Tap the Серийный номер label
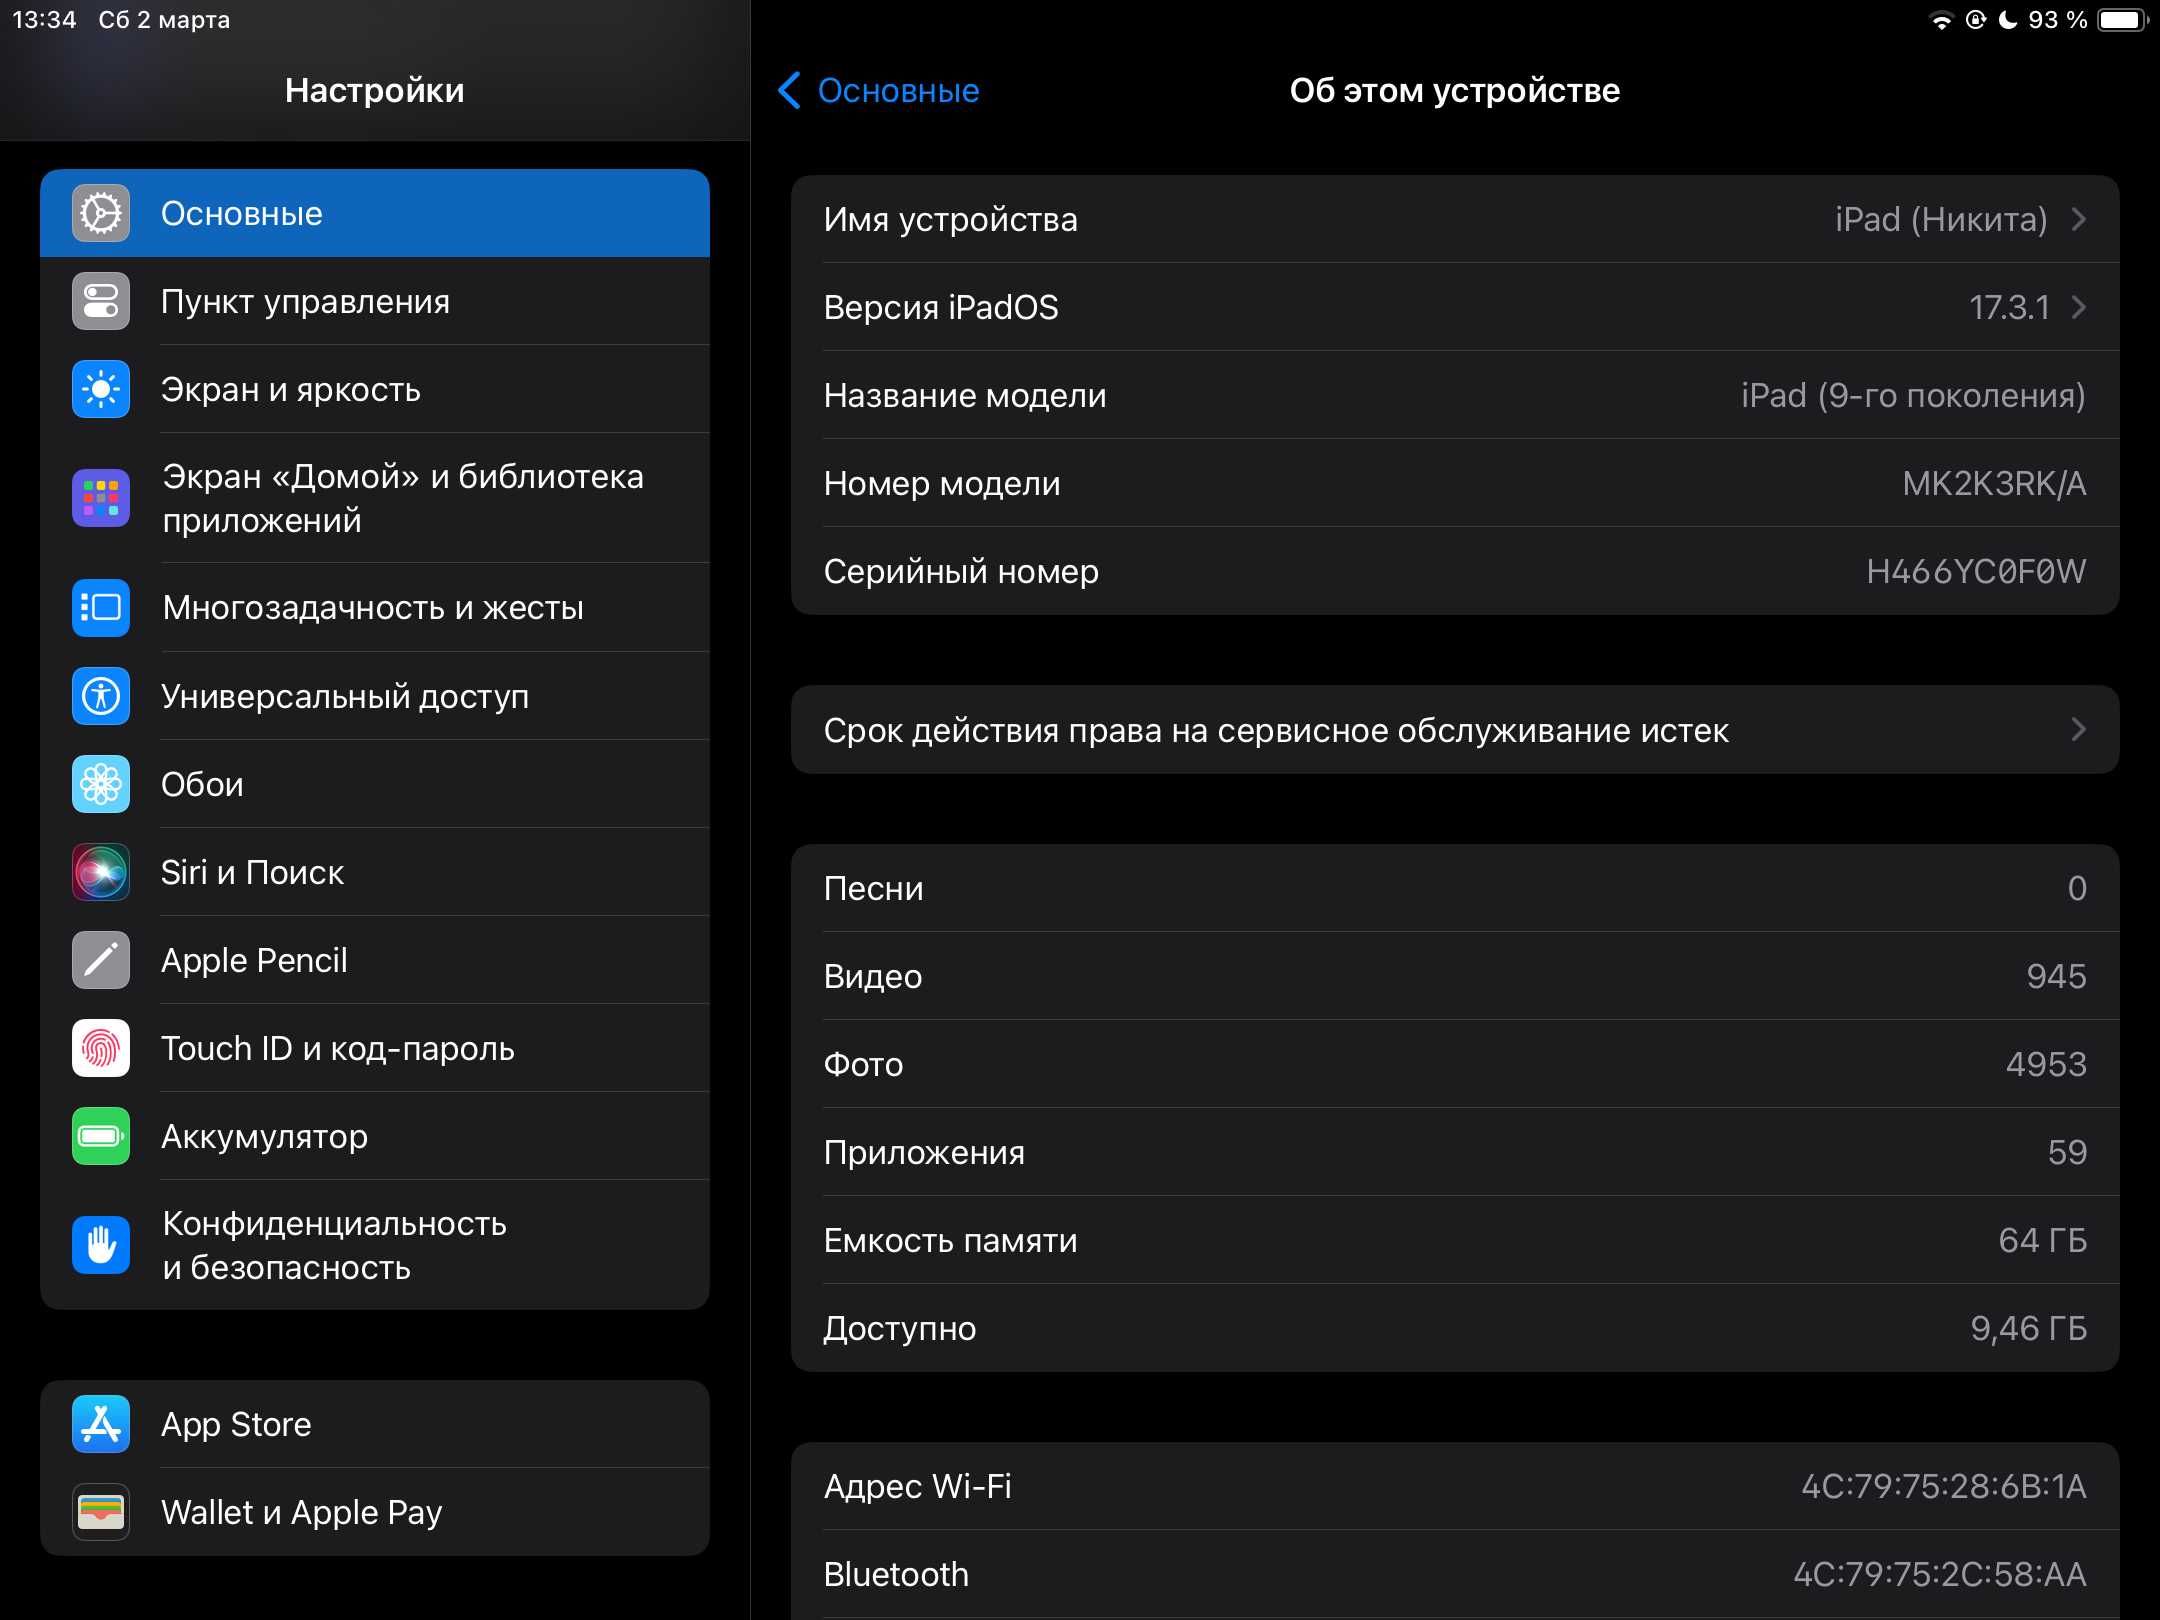Screen dimensions: 2160x1620 point(961,572)
